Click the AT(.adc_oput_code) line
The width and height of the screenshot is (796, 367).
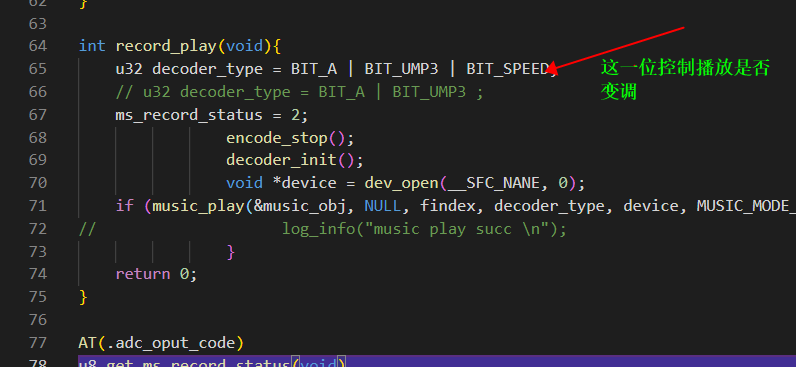point(161,343)
